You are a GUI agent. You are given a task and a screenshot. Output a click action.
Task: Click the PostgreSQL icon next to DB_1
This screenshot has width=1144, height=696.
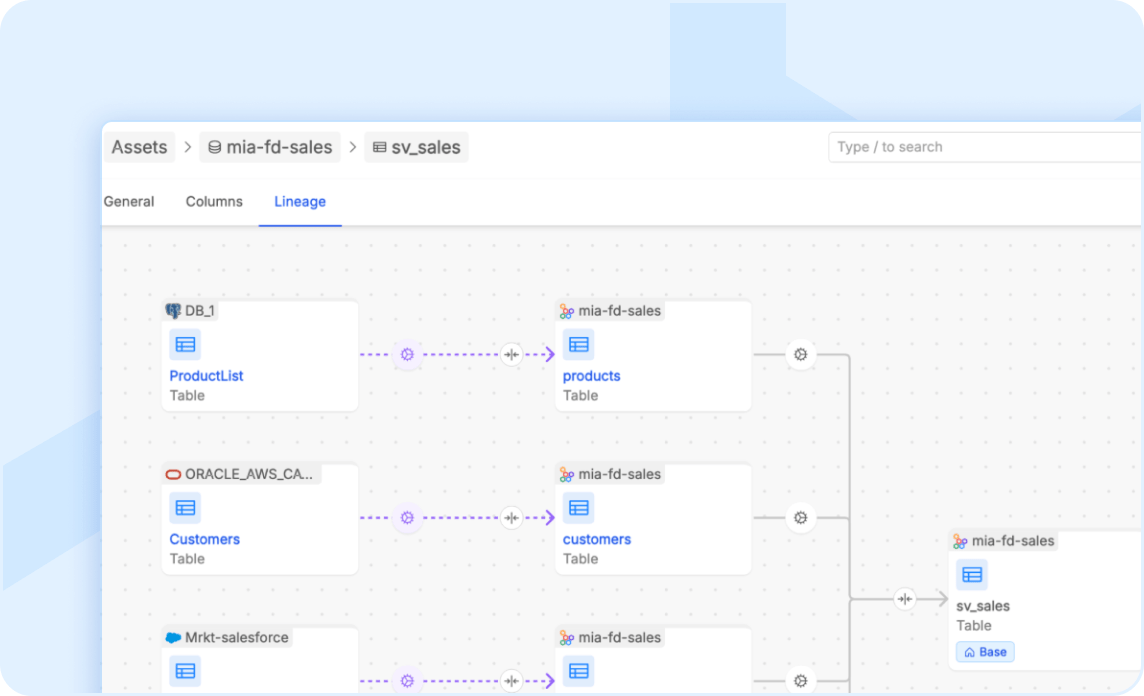click(x=173, y=311)
